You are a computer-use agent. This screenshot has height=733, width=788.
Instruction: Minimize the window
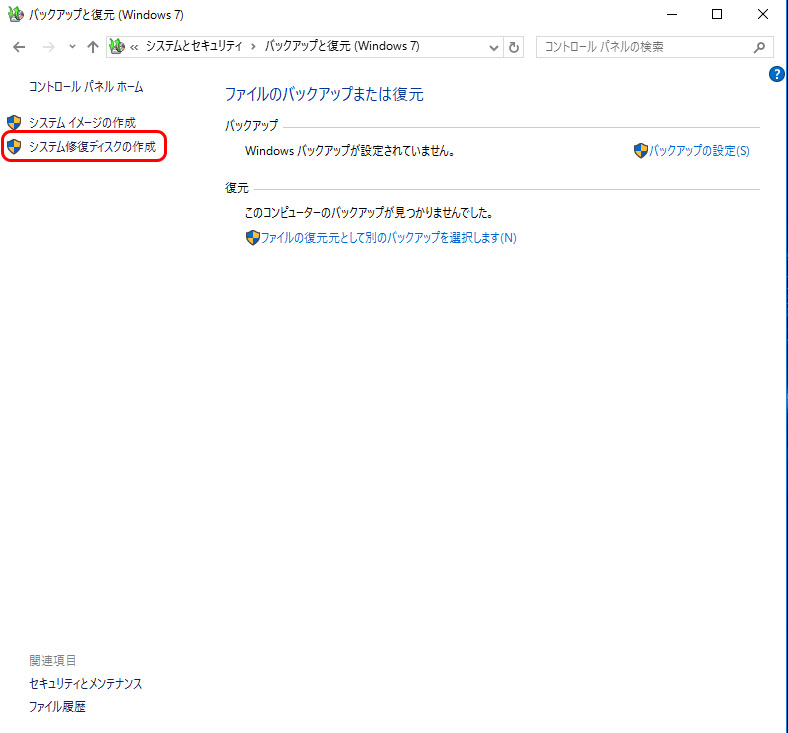[x=672, y=15]
